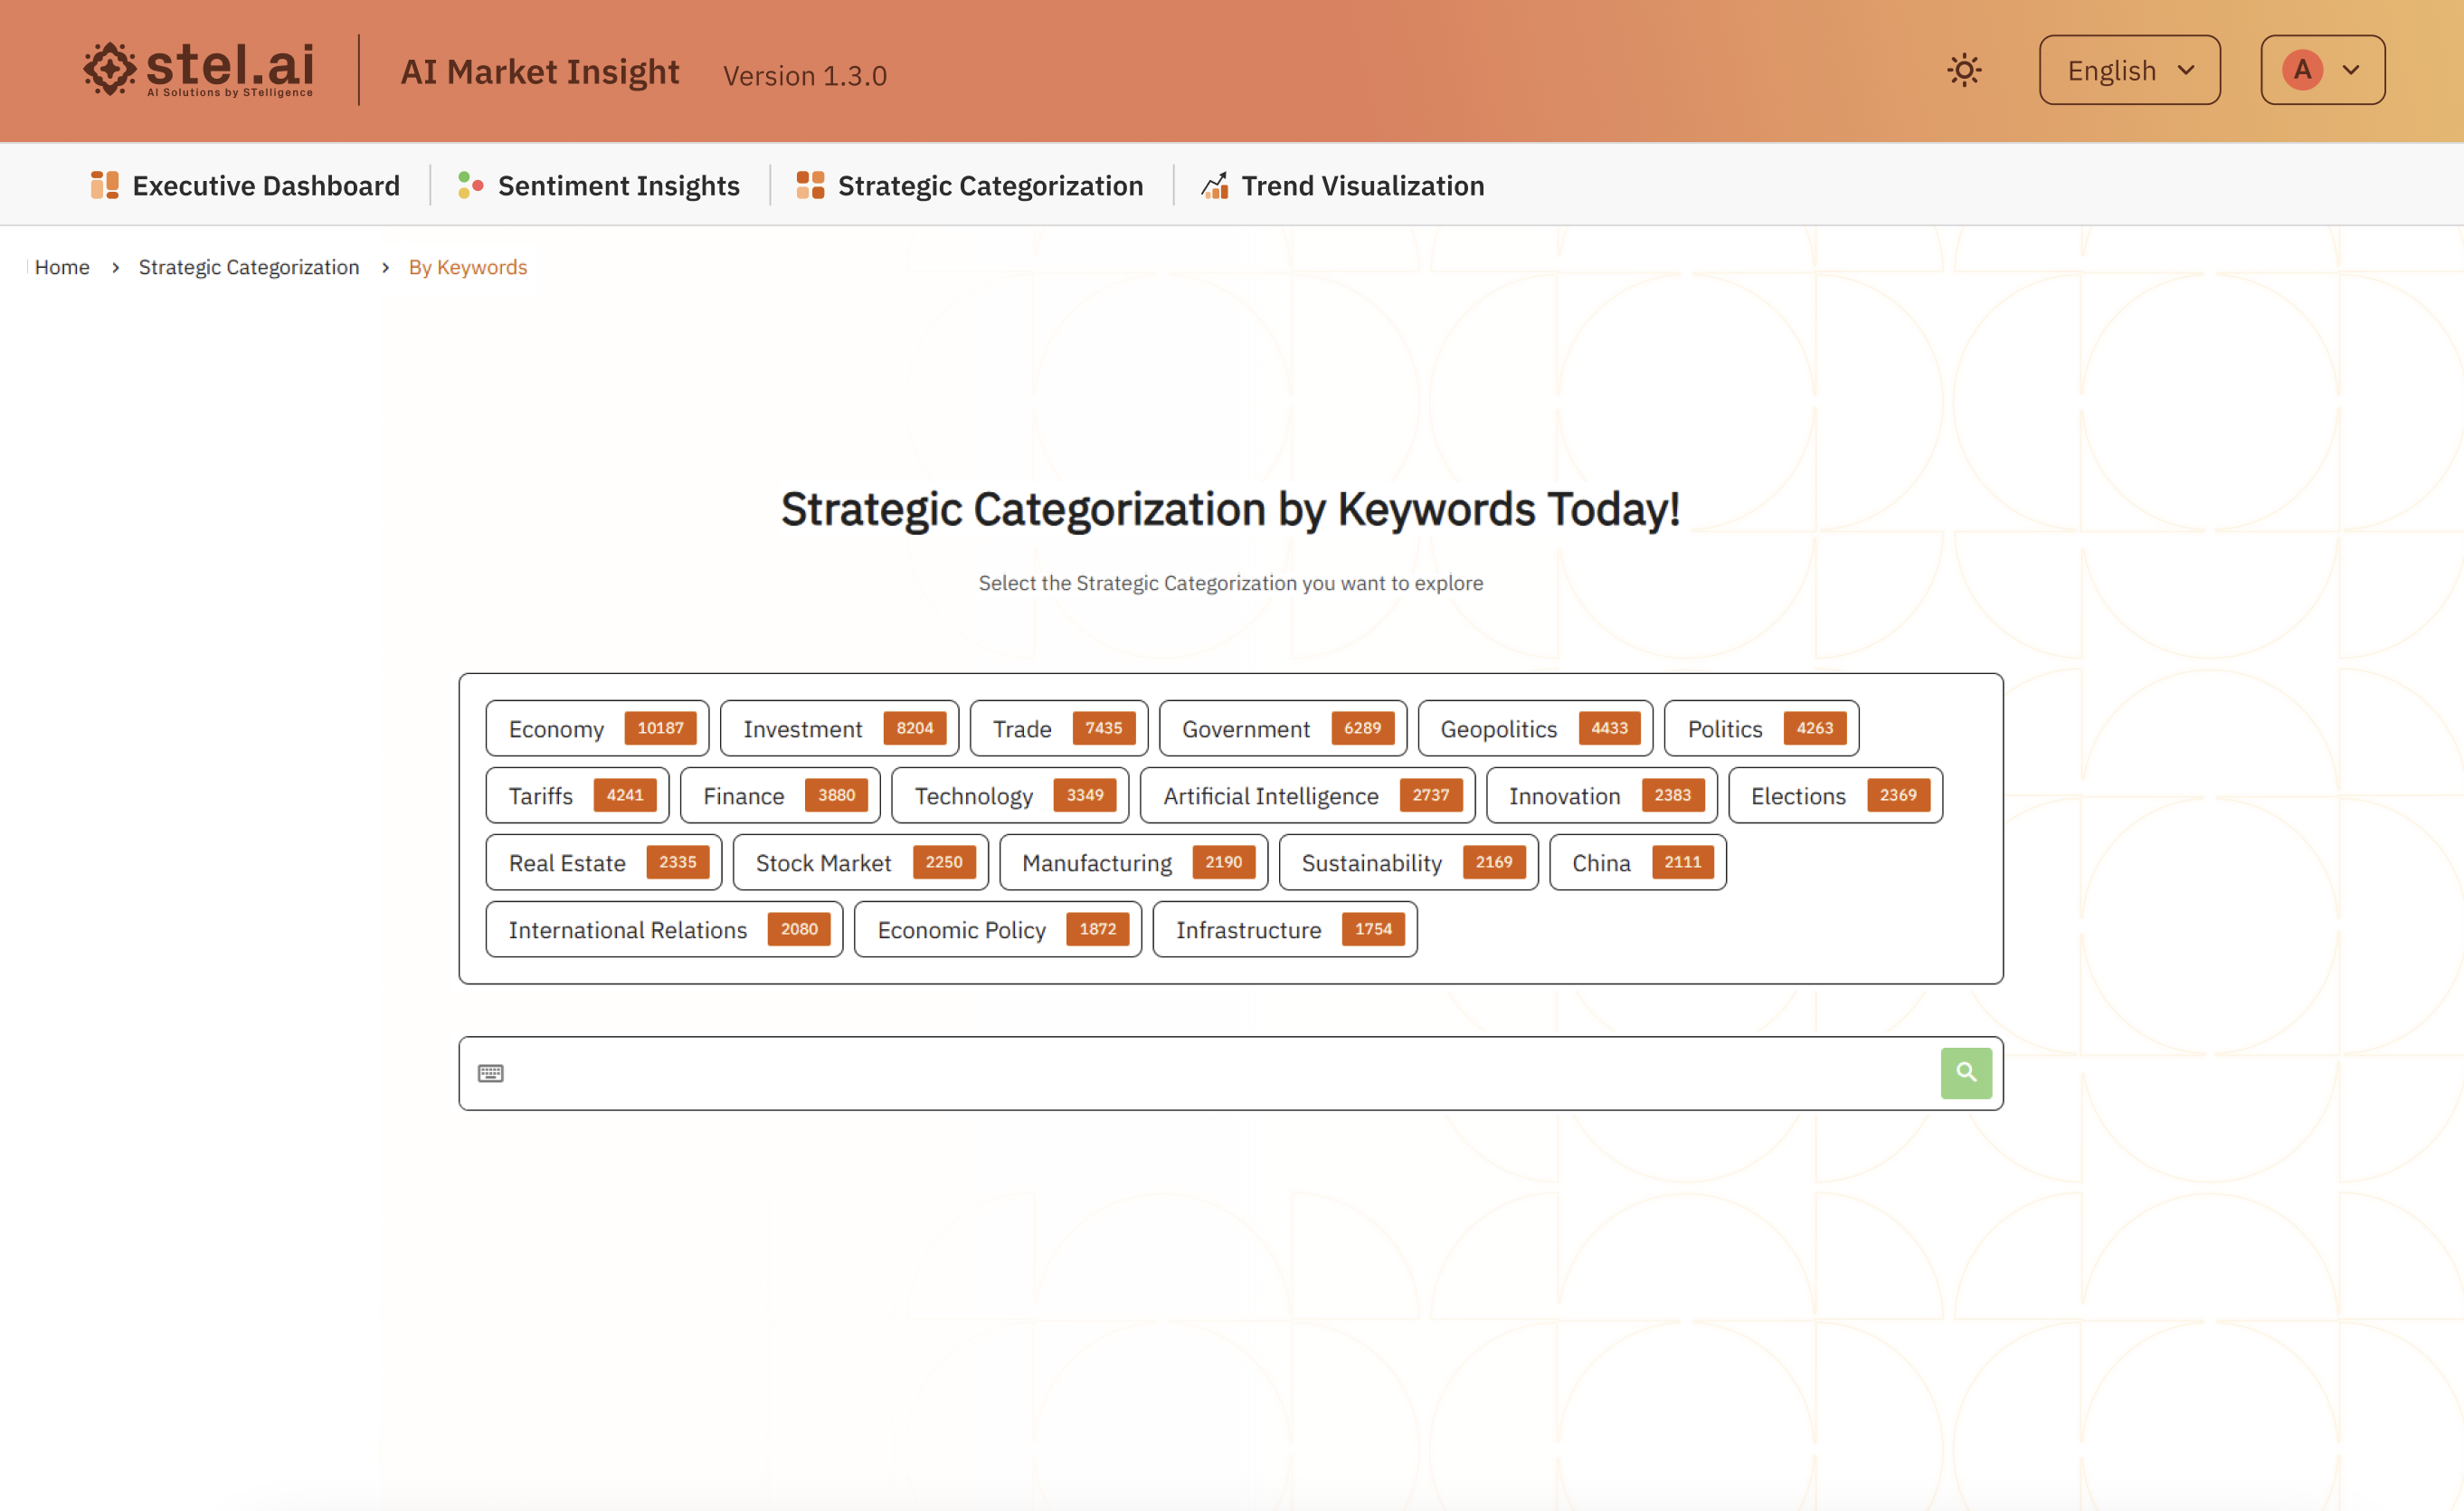This screenshot has width=2464, height=1511.
Task: Click the Strategic Categorization grid icon
Action: pyautogui.click(x=810, y=186)
